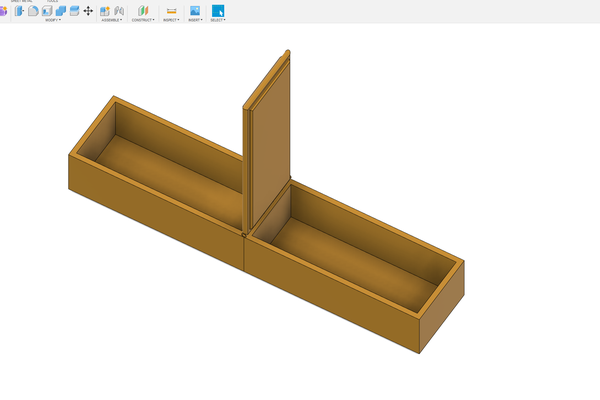Click the purple create form icon
The width and height of the screenshot is (600, 400).
coord(3,11)
